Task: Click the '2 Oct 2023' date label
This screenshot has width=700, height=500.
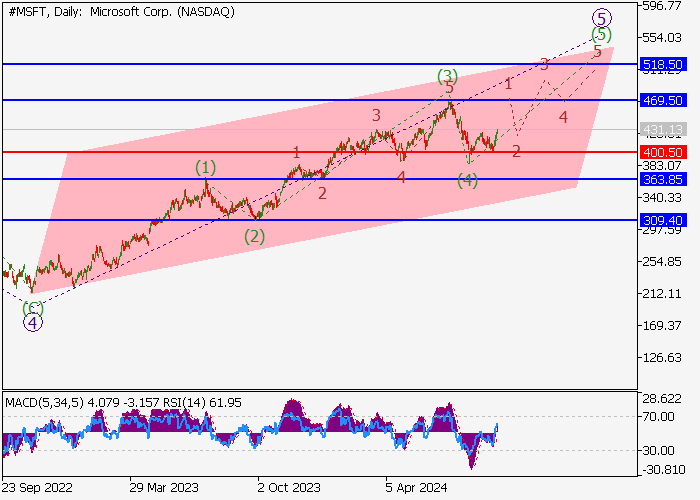Action: point(289,488)
